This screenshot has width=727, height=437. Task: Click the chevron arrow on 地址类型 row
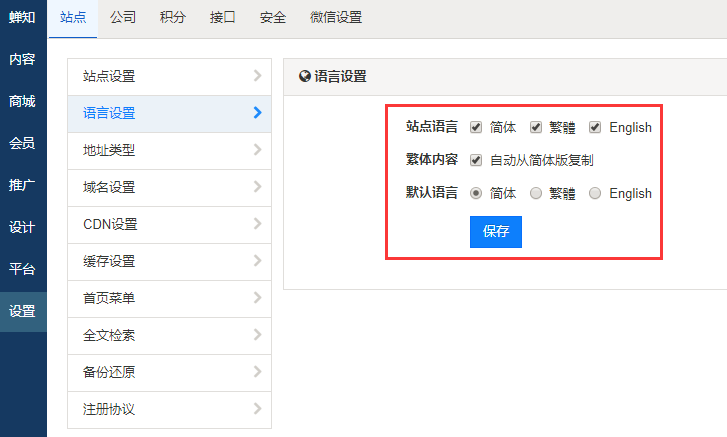[257, 150]
